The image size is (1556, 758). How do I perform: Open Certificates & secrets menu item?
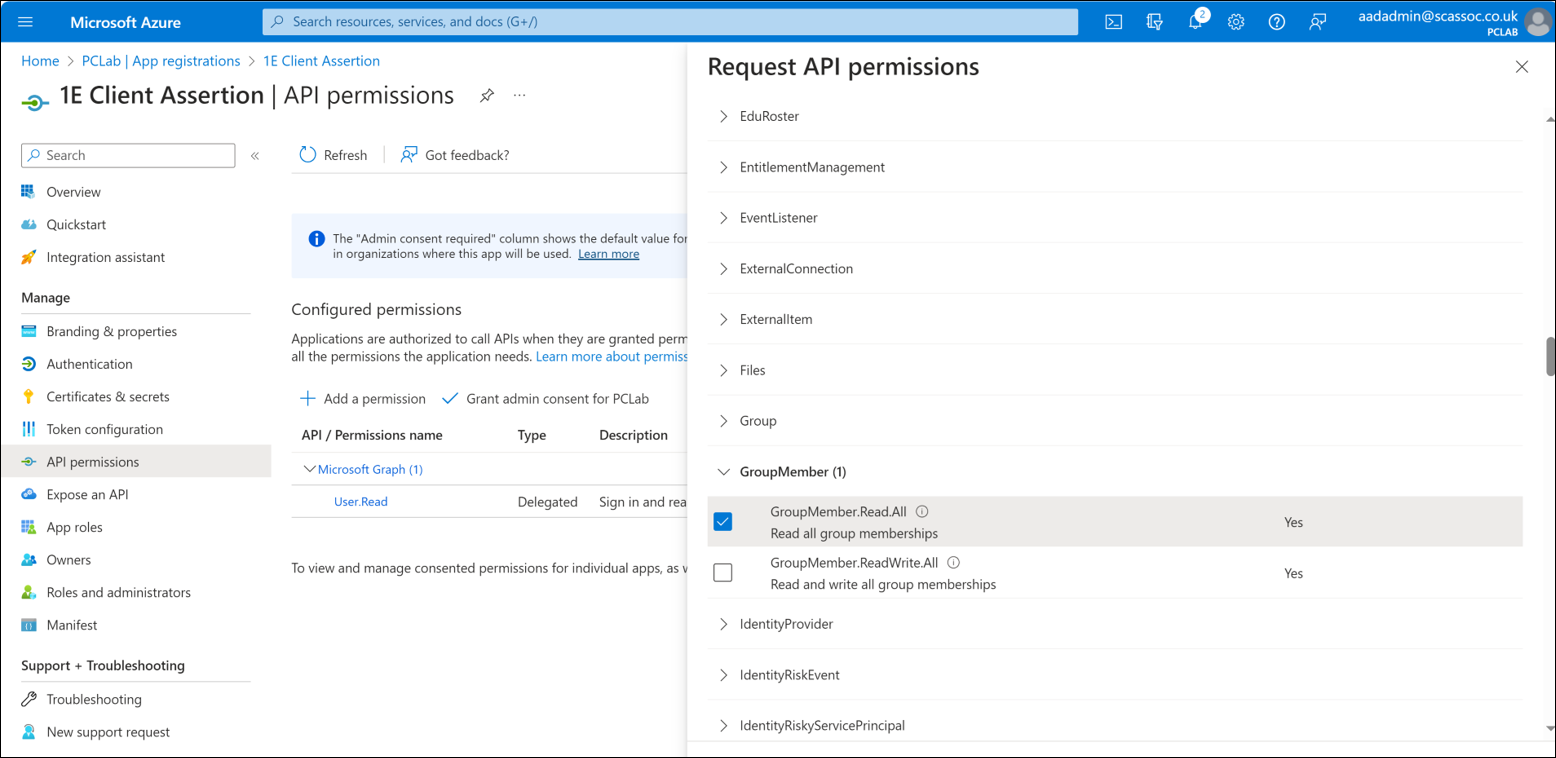pyautogui.click(x=108, y=397)
